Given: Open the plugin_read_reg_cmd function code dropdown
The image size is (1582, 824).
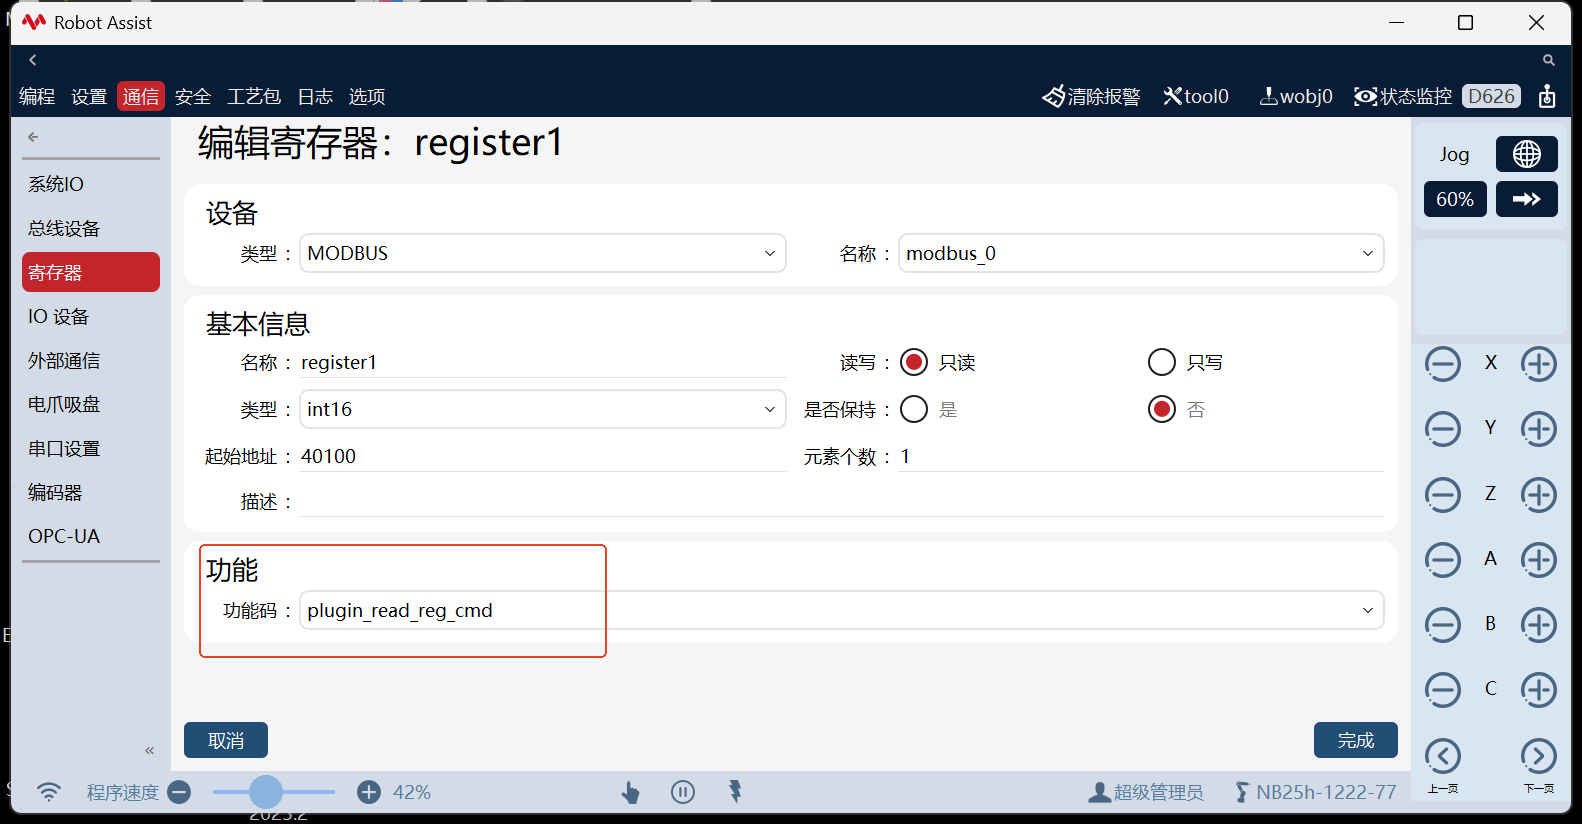Looking at the screenshot, I should point(841,610).
